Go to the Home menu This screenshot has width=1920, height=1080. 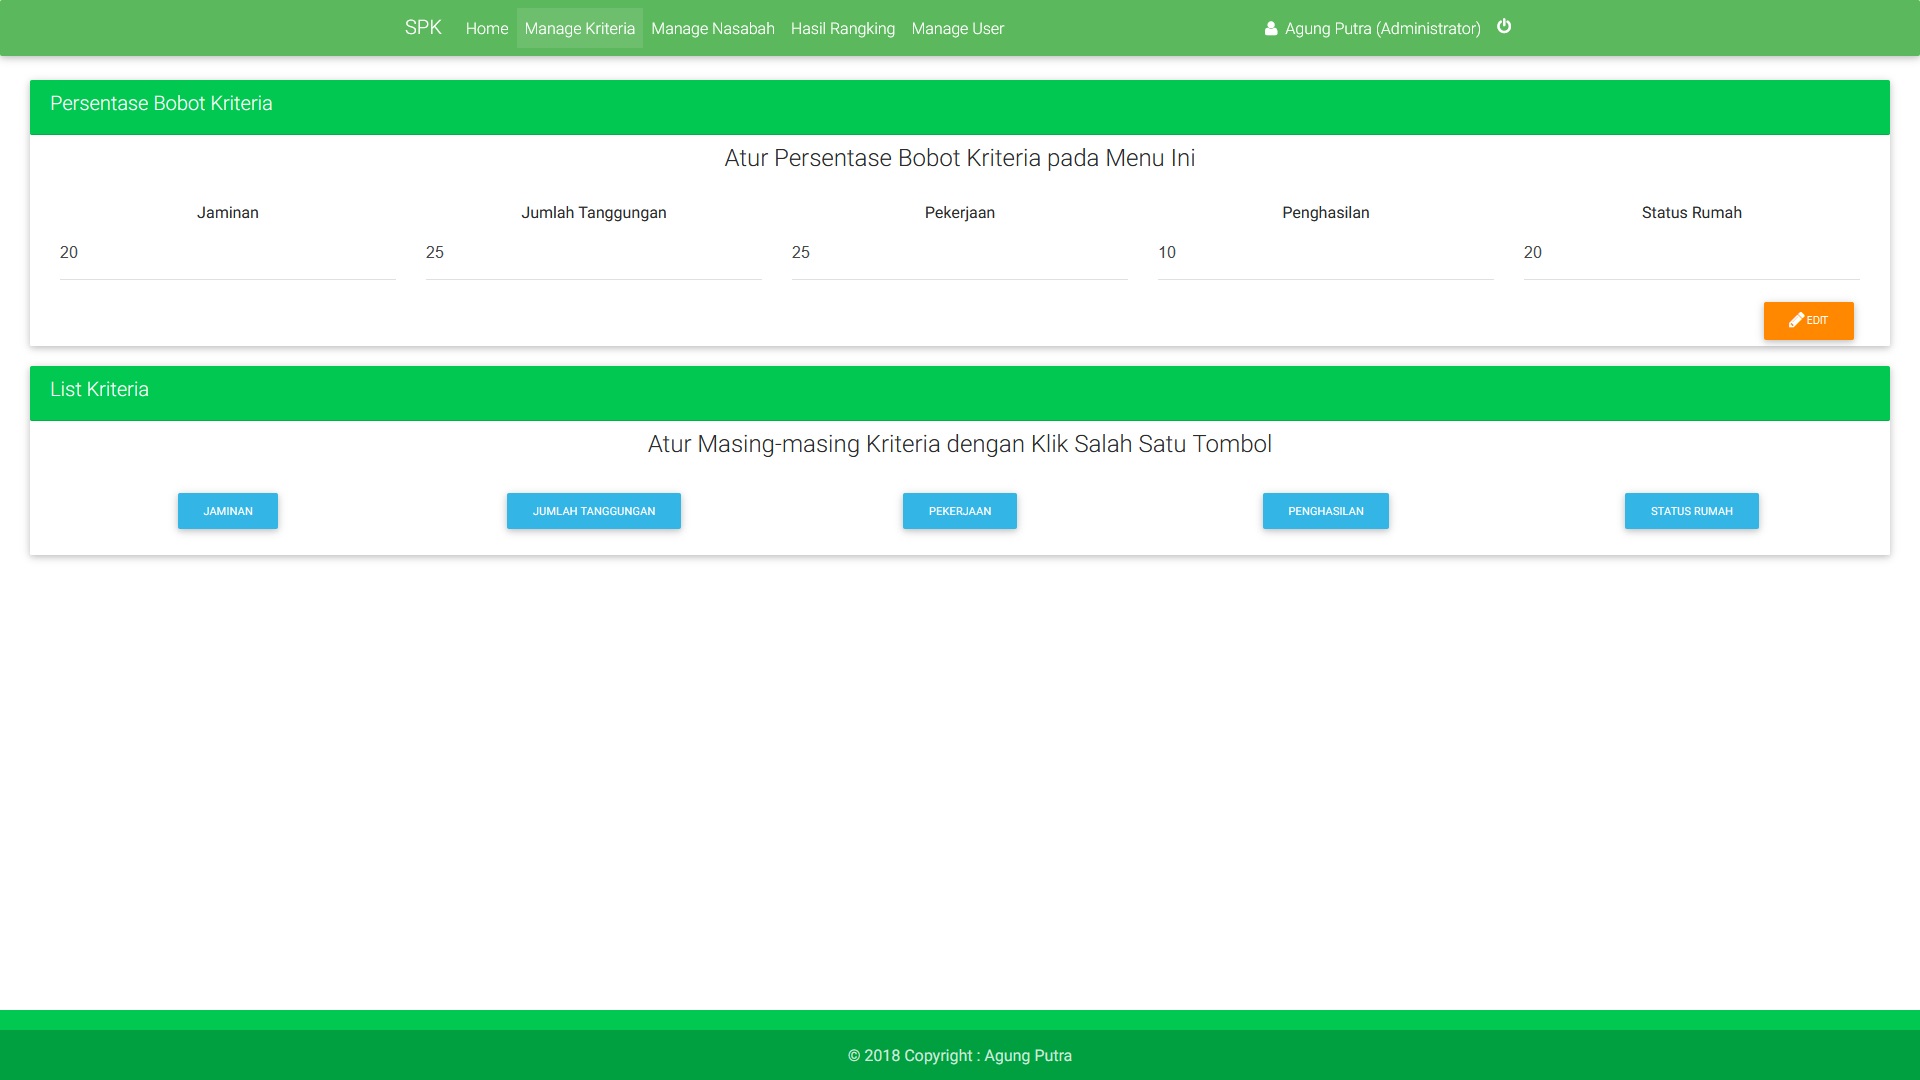click(487, 29)
